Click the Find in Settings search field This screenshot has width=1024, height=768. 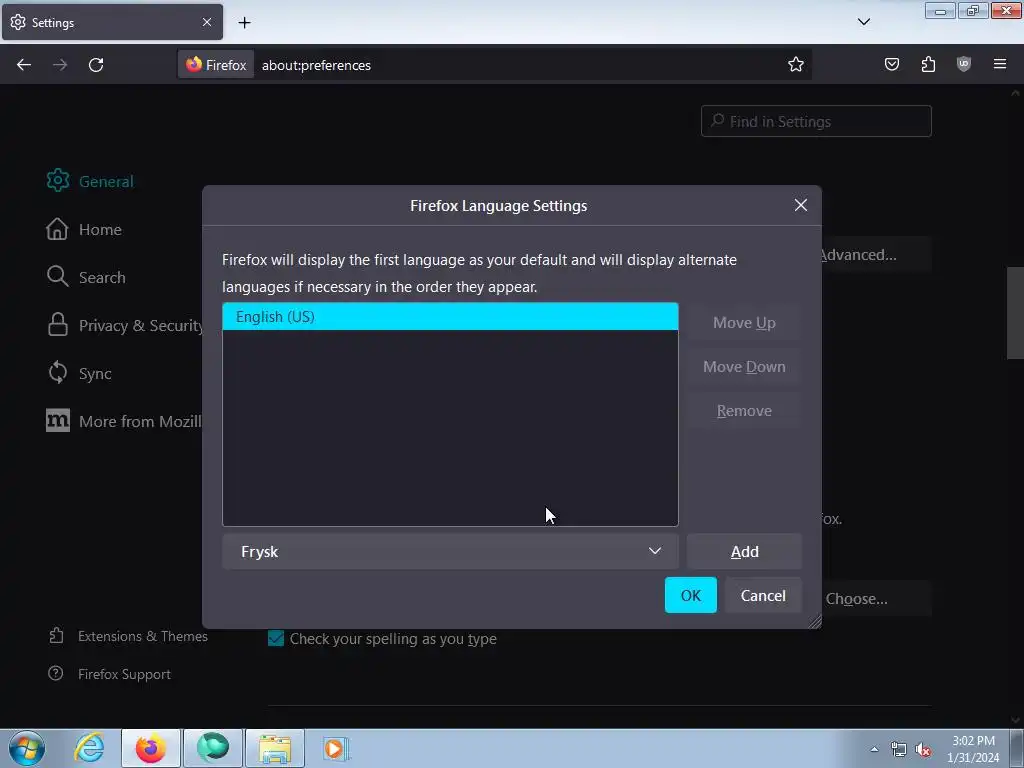point(816,121)
